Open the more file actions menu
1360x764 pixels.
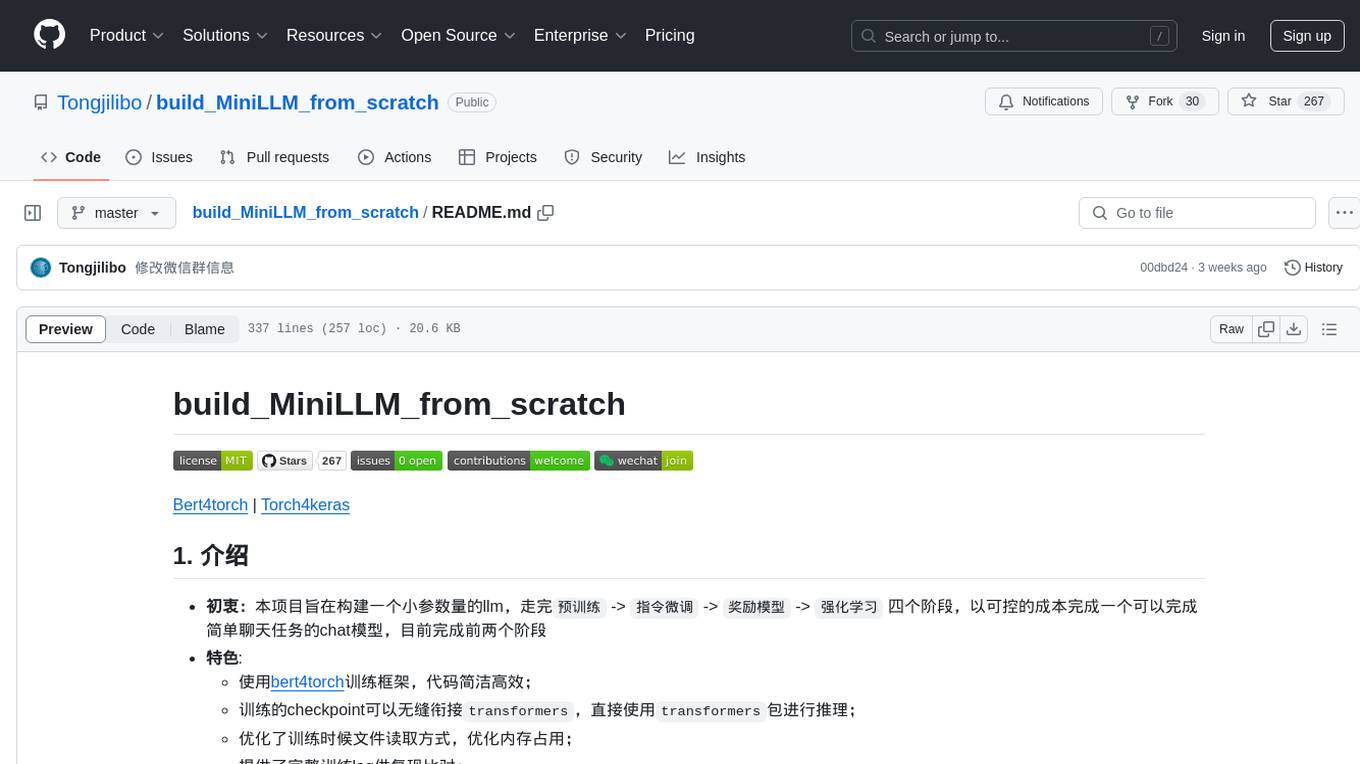(1344, 213)
